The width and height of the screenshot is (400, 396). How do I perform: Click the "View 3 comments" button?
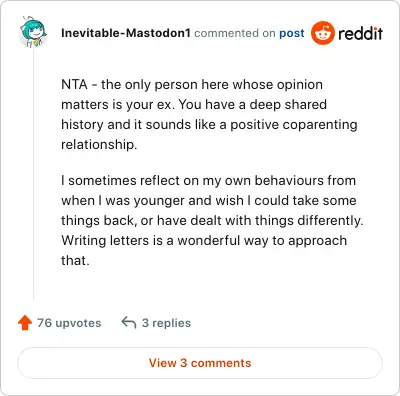pyautogui.click(x=200, y=363)
